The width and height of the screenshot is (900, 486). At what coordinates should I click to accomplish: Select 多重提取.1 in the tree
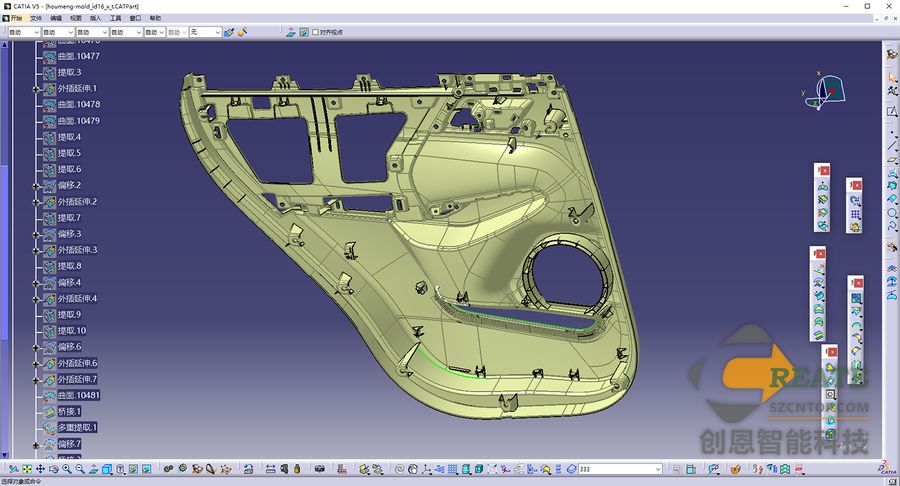77,428
